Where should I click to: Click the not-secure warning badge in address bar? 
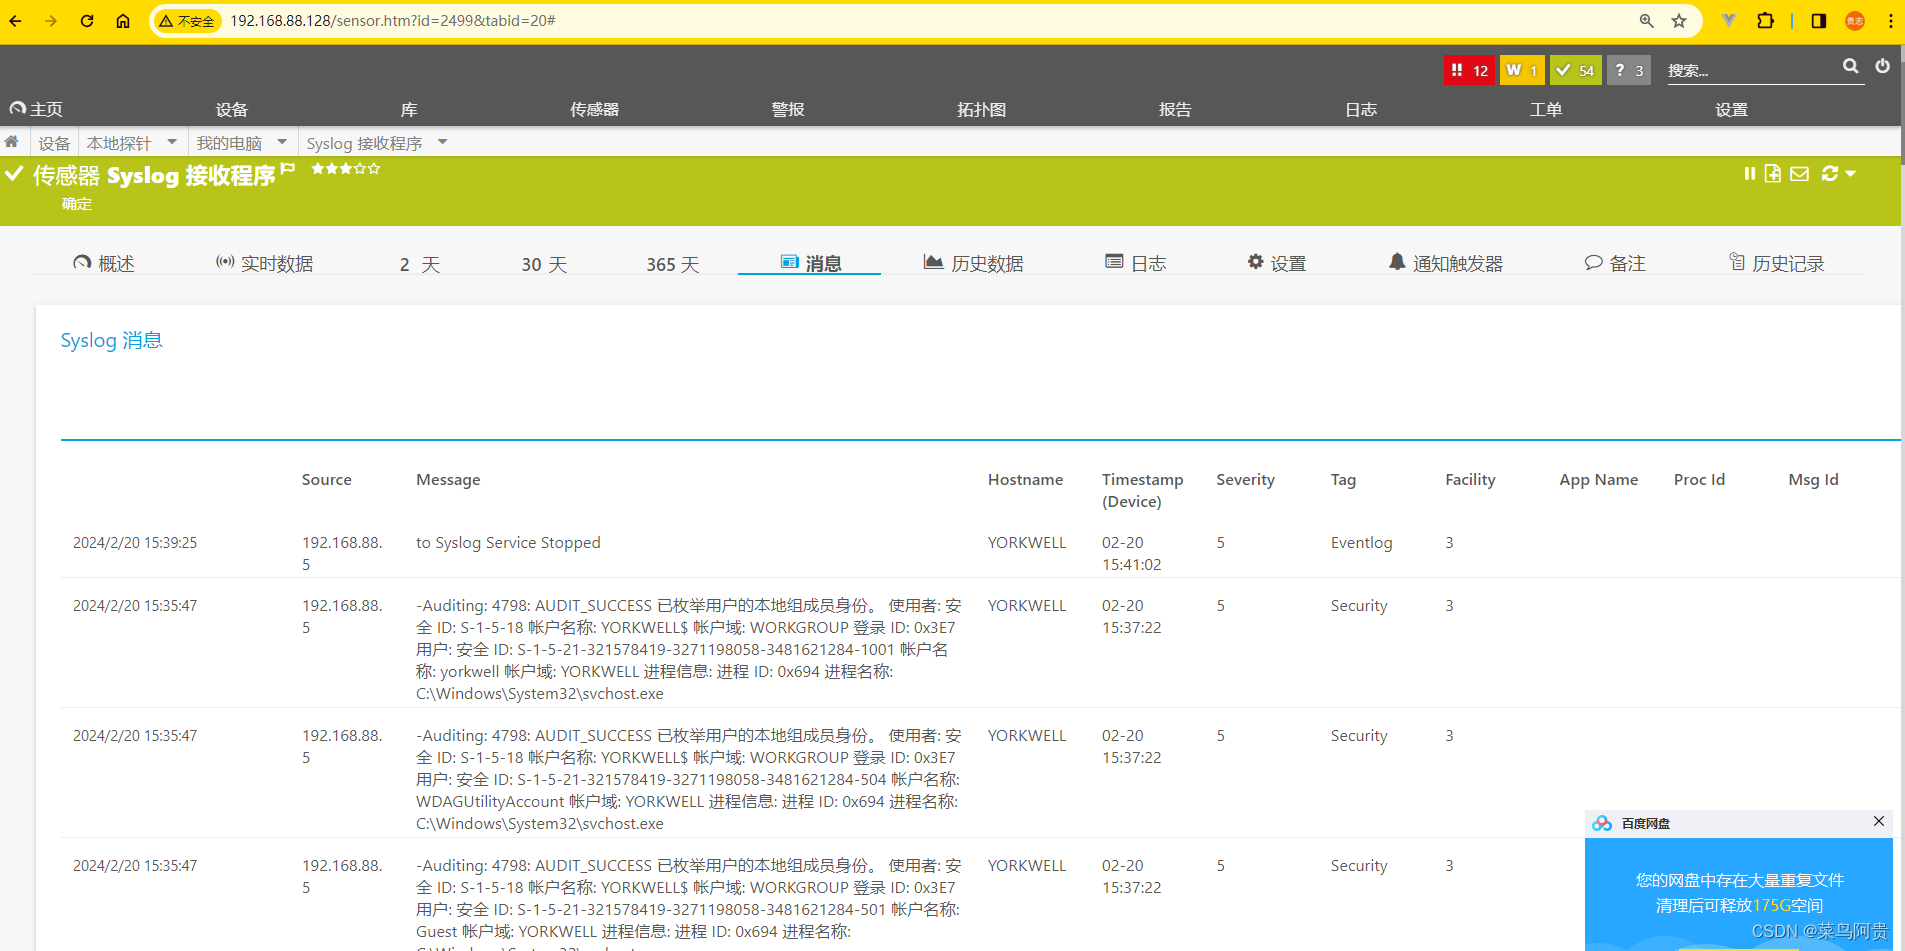click(187, 21)
